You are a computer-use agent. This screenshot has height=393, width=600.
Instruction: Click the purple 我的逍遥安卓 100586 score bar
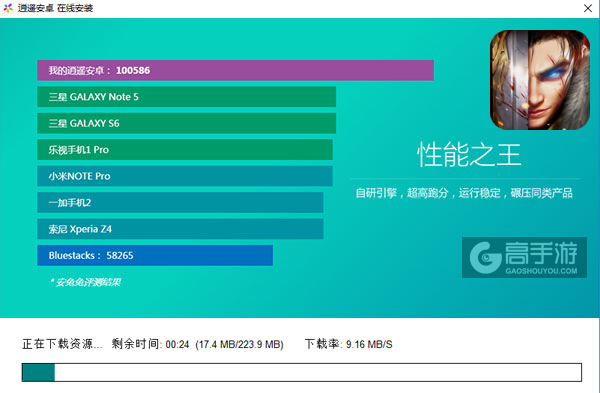click(235, 70)
